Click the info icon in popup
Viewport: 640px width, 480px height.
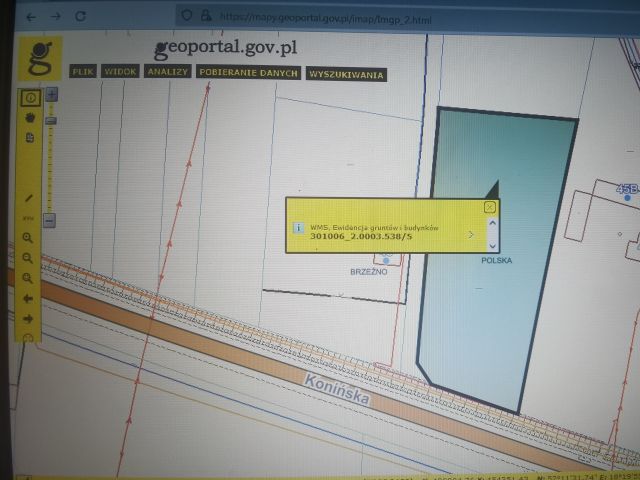tap(298, 228)
